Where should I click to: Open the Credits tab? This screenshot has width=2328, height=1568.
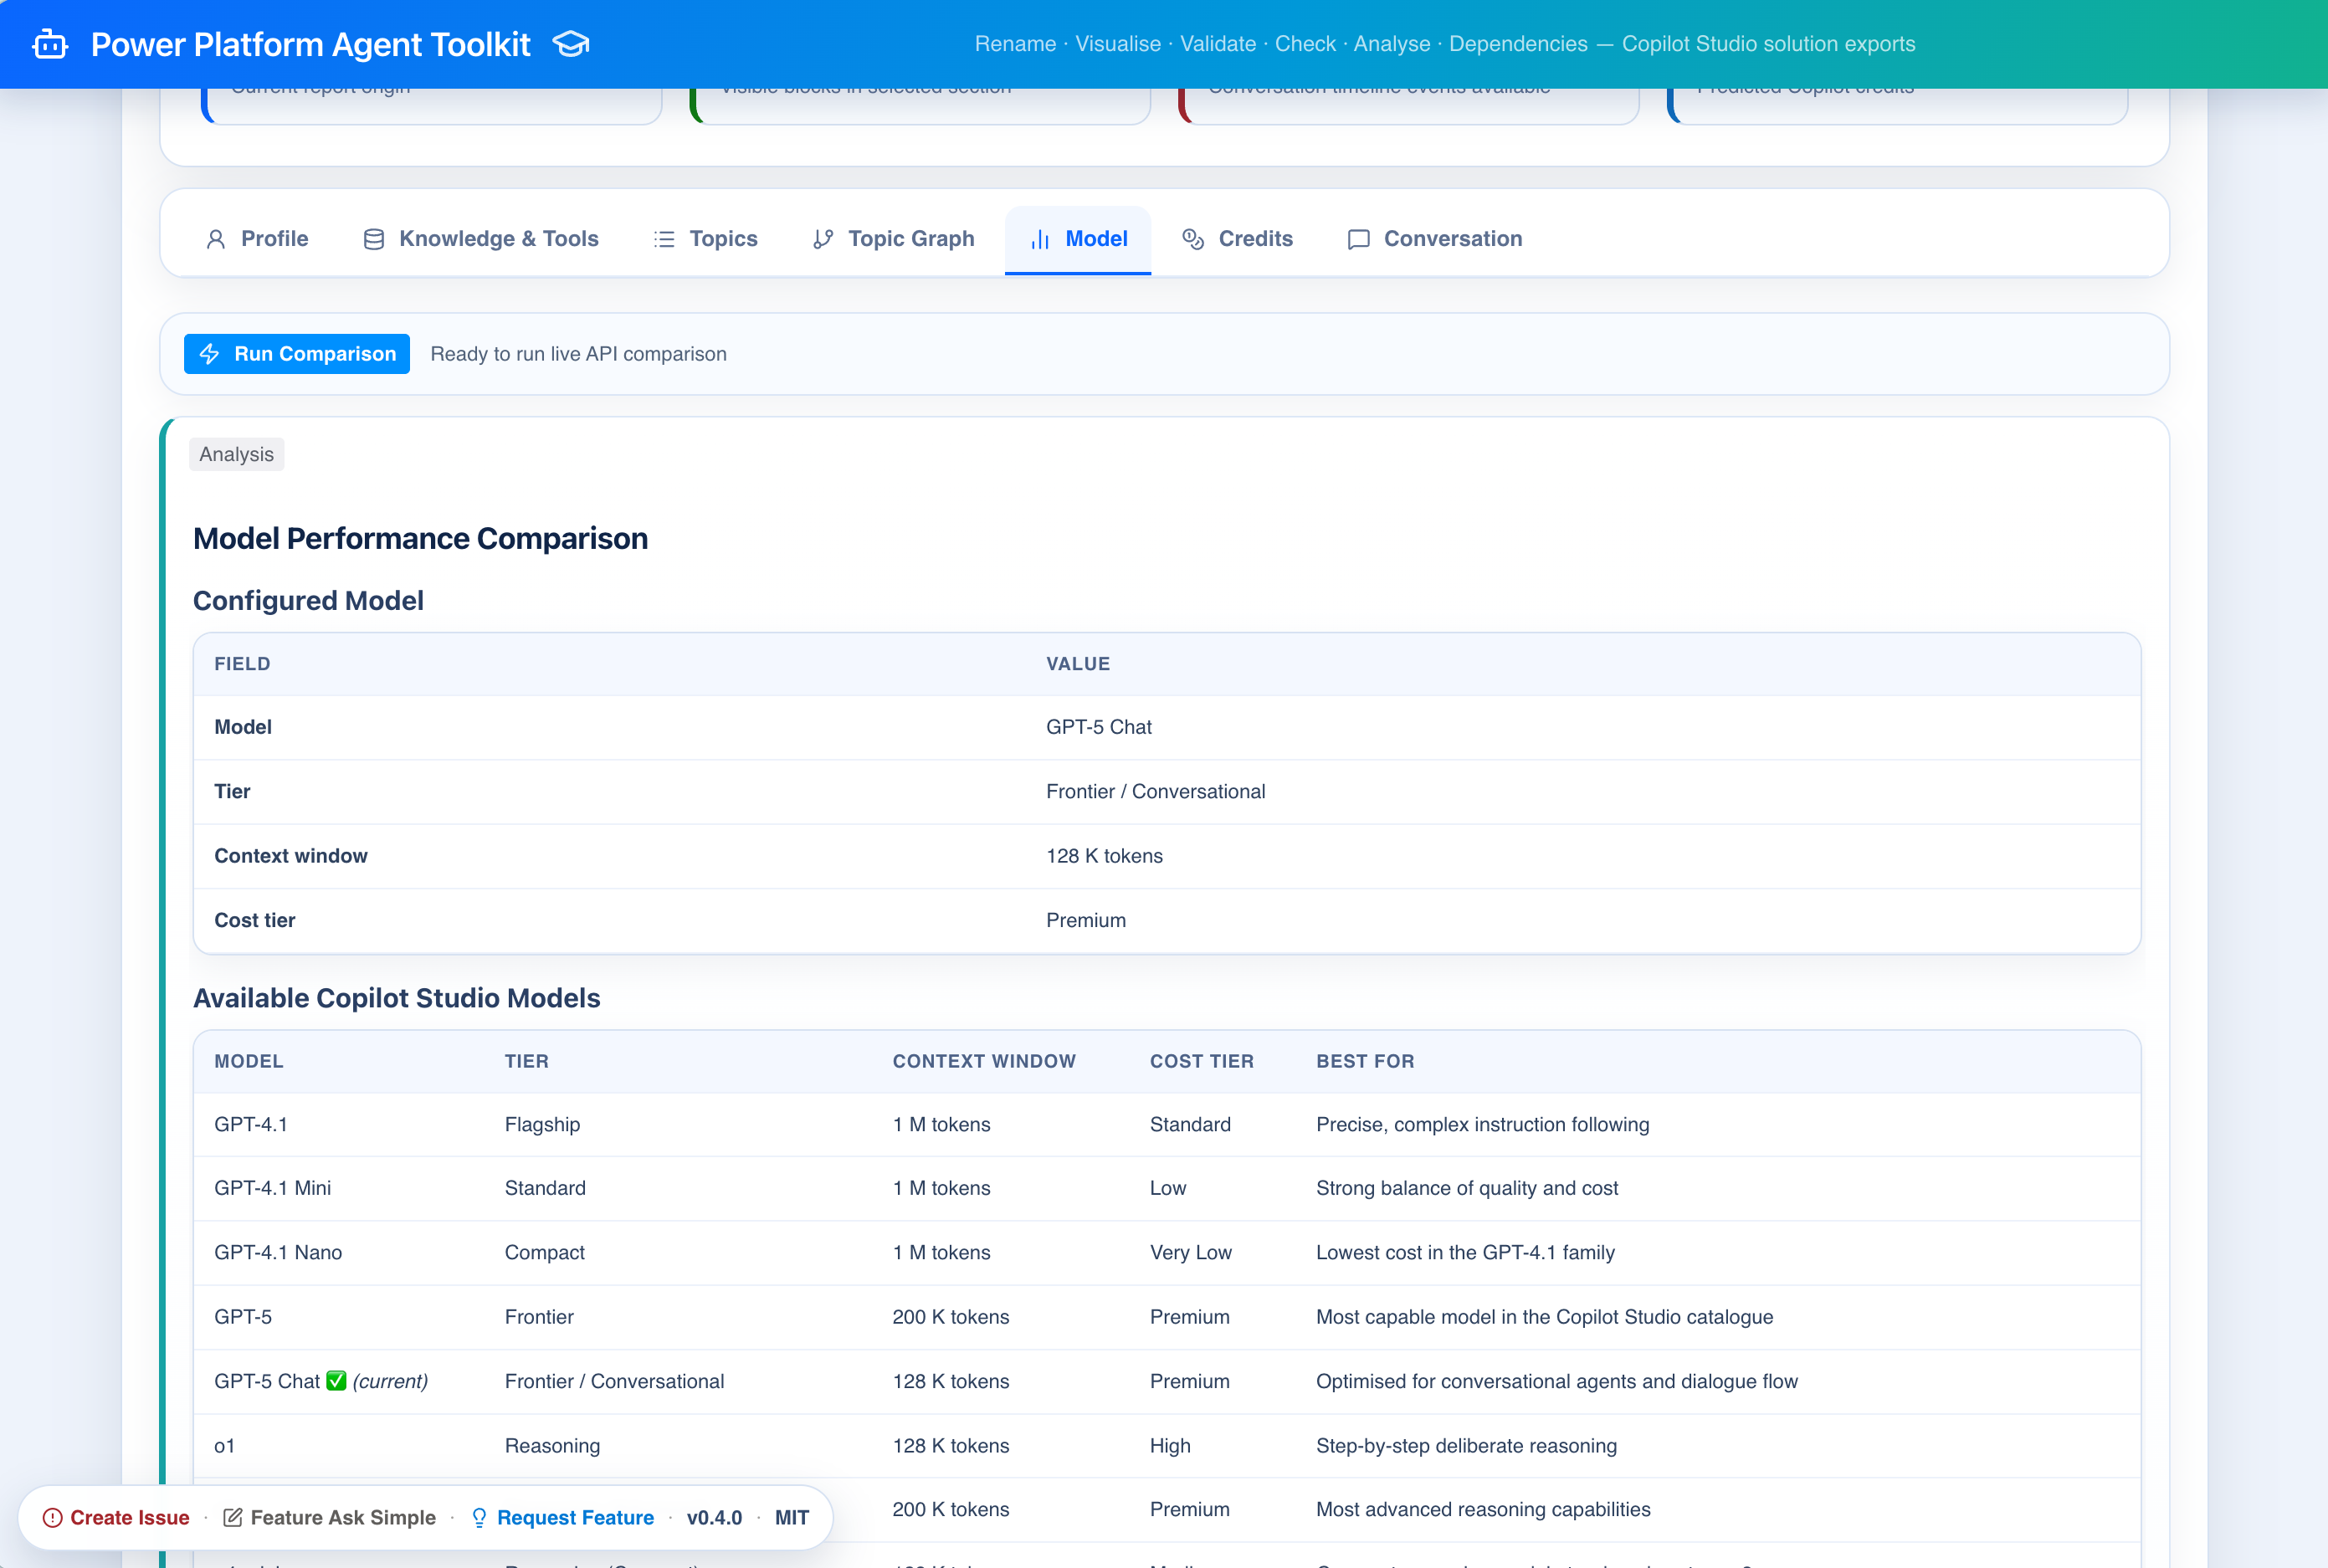(1254, 239)
